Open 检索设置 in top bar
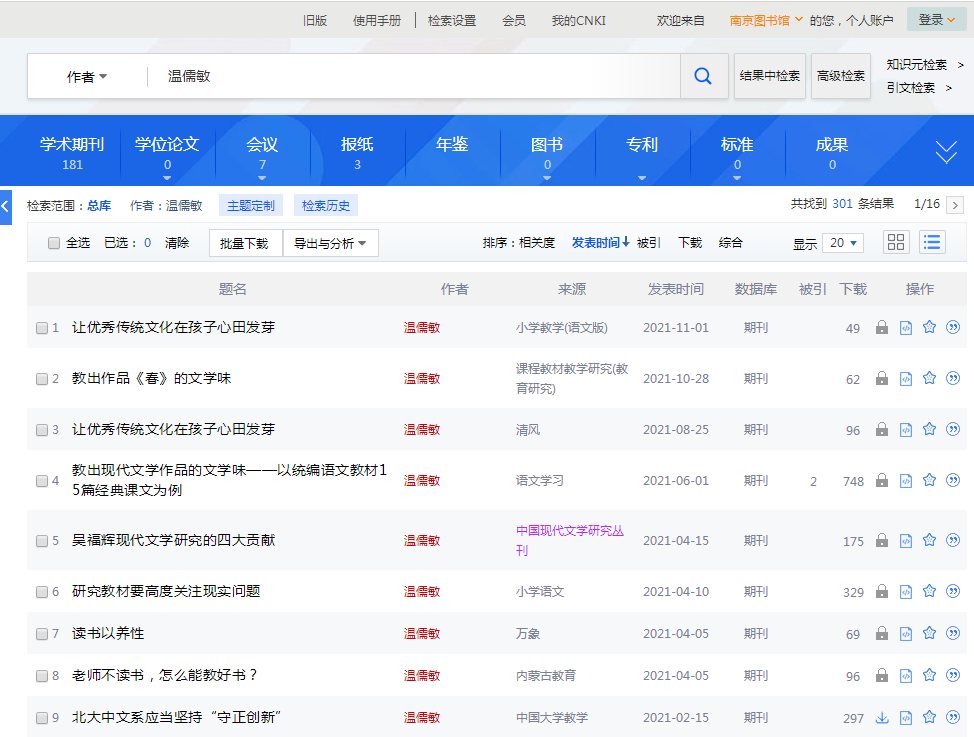Screen dimensions: 974x737 pyautogui.click(x=452, y=21)
